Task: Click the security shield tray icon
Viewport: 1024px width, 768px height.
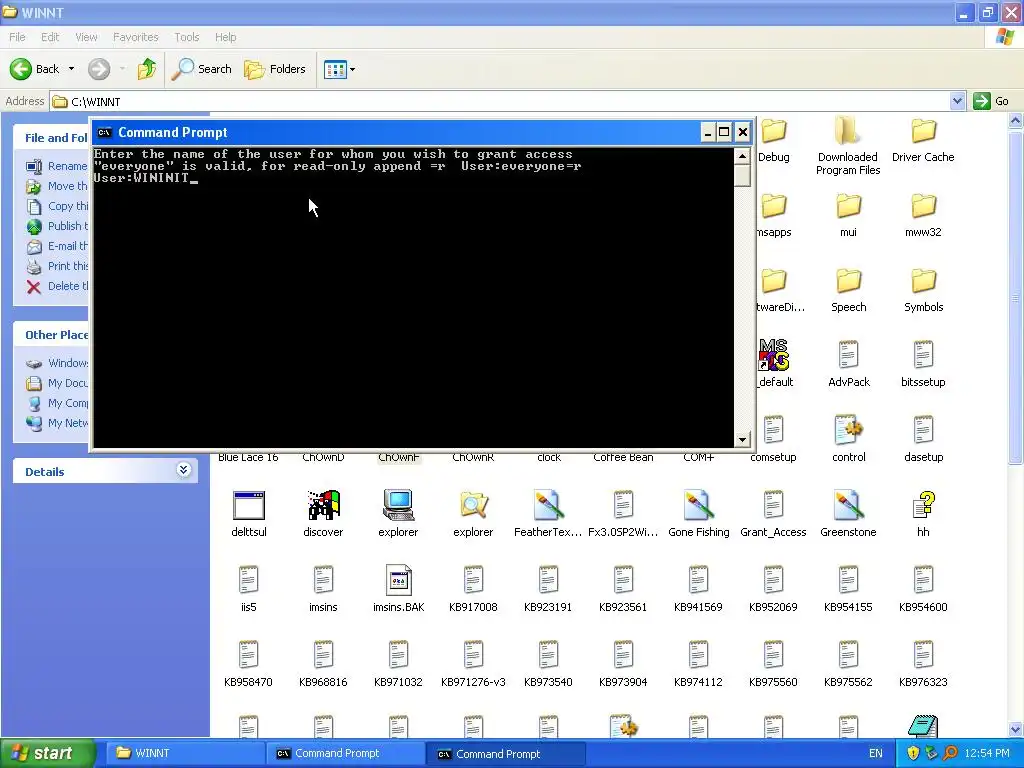Action: (913, 753)
